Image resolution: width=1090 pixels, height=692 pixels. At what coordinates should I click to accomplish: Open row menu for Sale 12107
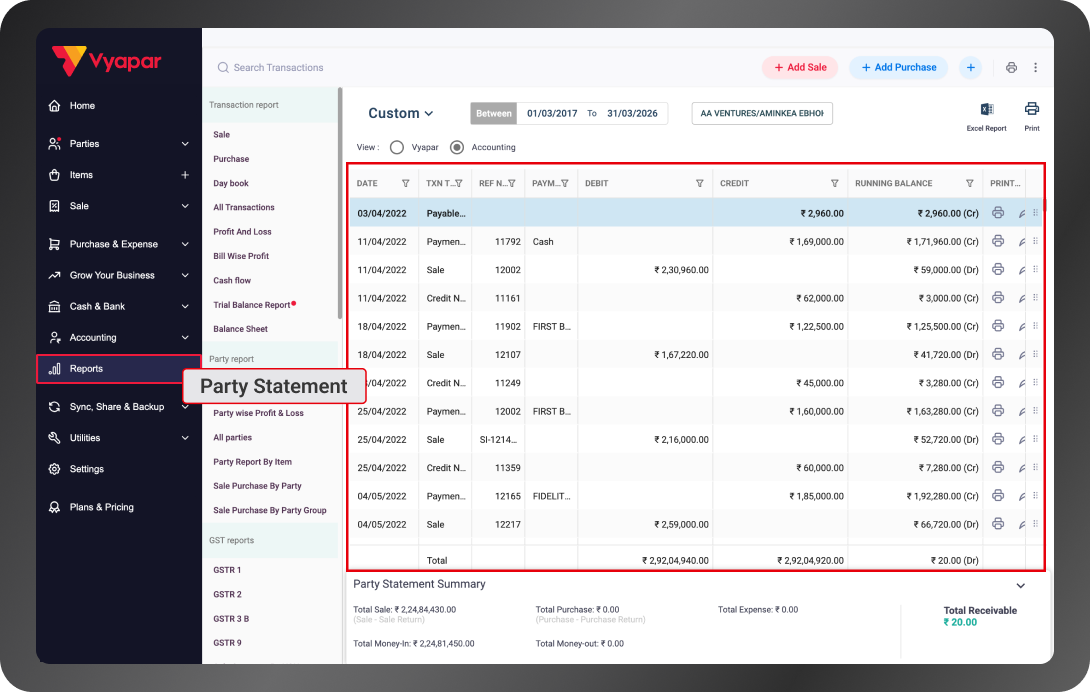point(1035,354)
